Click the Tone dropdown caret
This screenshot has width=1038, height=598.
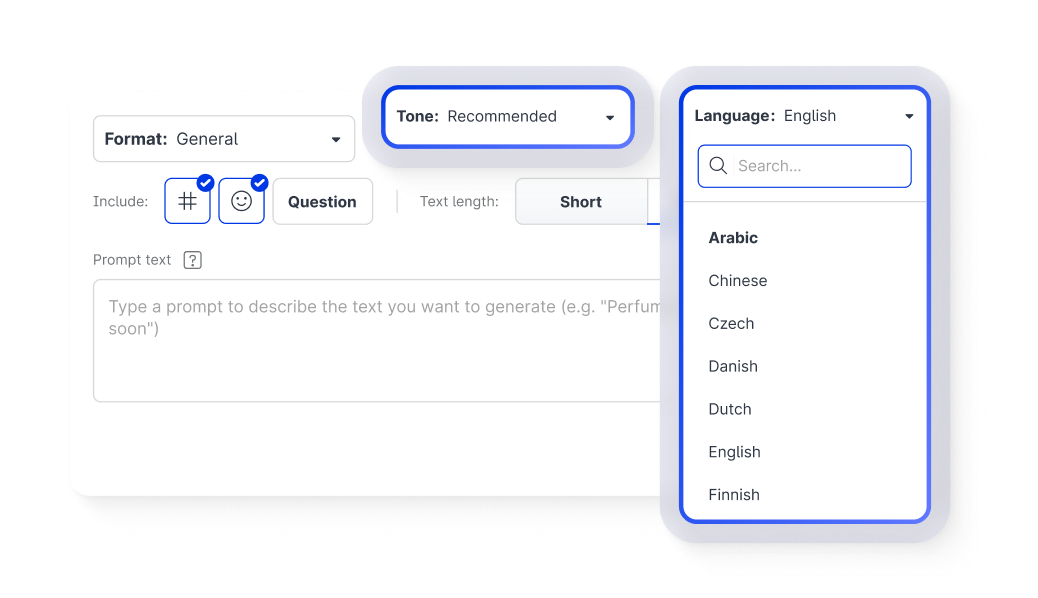610,117
